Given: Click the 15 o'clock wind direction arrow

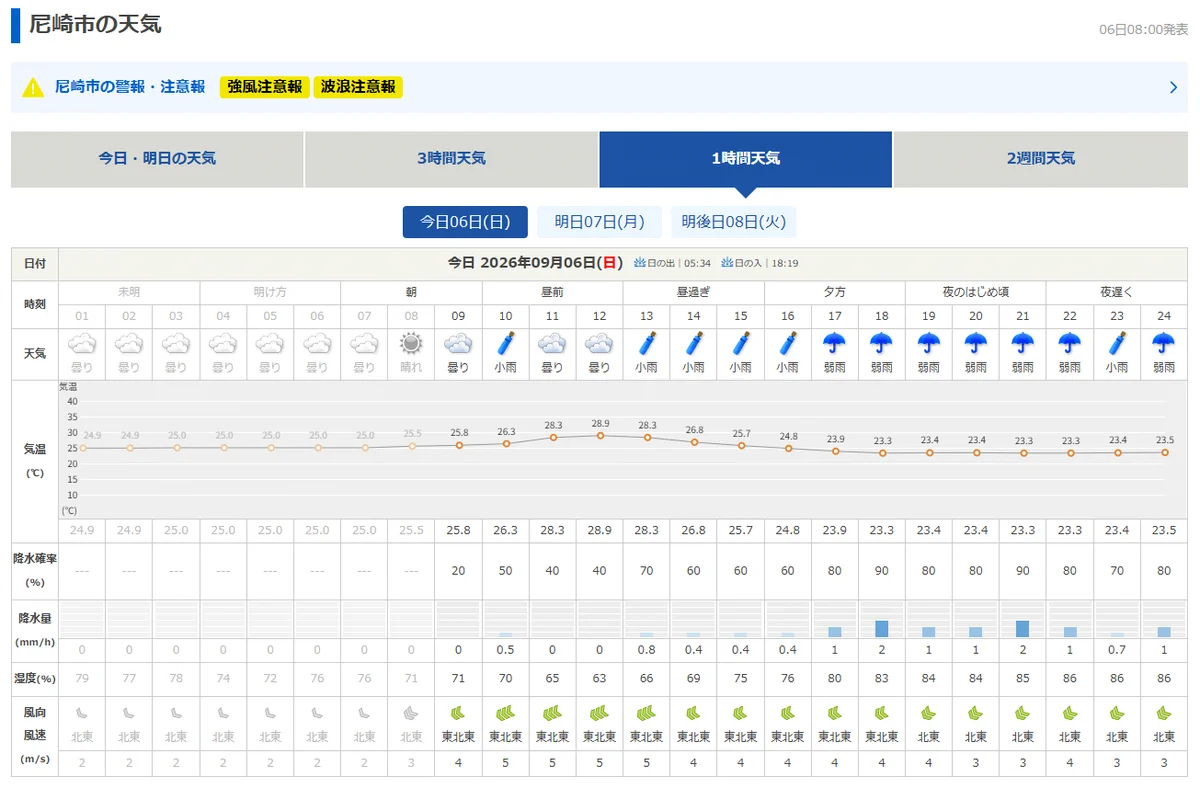Looking at the screenshot, I should point(740,713).
